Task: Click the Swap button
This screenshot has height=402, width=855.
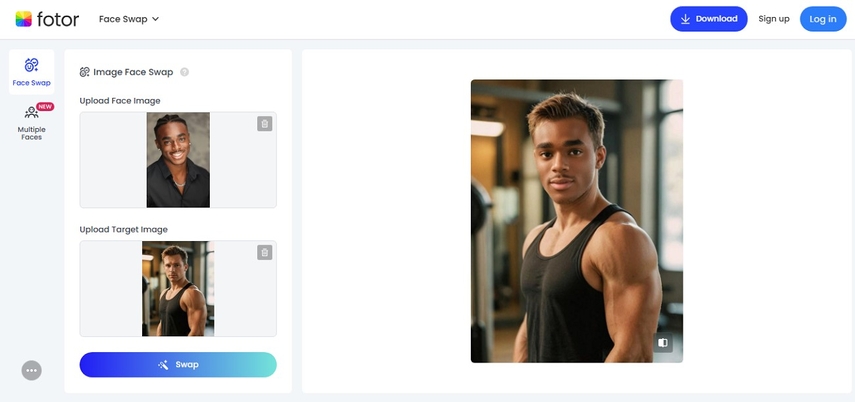Action: [x=178, y=365]
